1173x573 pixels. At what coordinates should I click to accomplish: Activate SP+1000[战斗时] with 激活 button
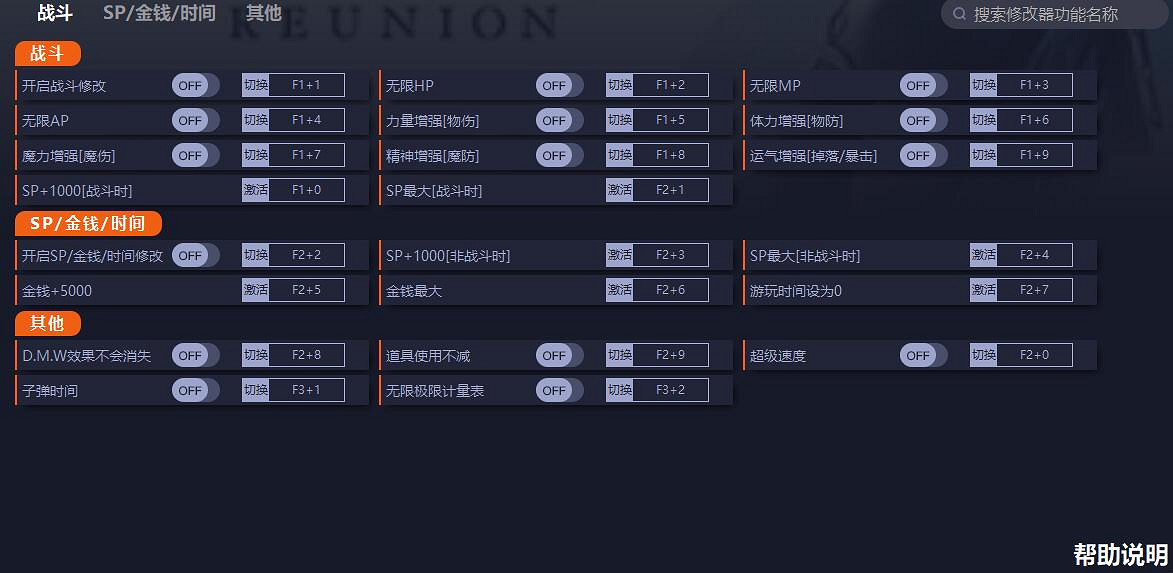[255, 190]
